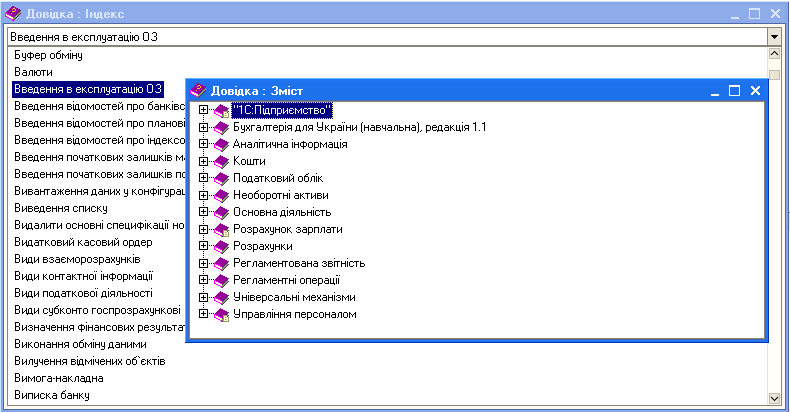Select "Визначення фінансових результат..." entry
The width and height of the screenshot is (790, 412).
(x=99, y=327)
